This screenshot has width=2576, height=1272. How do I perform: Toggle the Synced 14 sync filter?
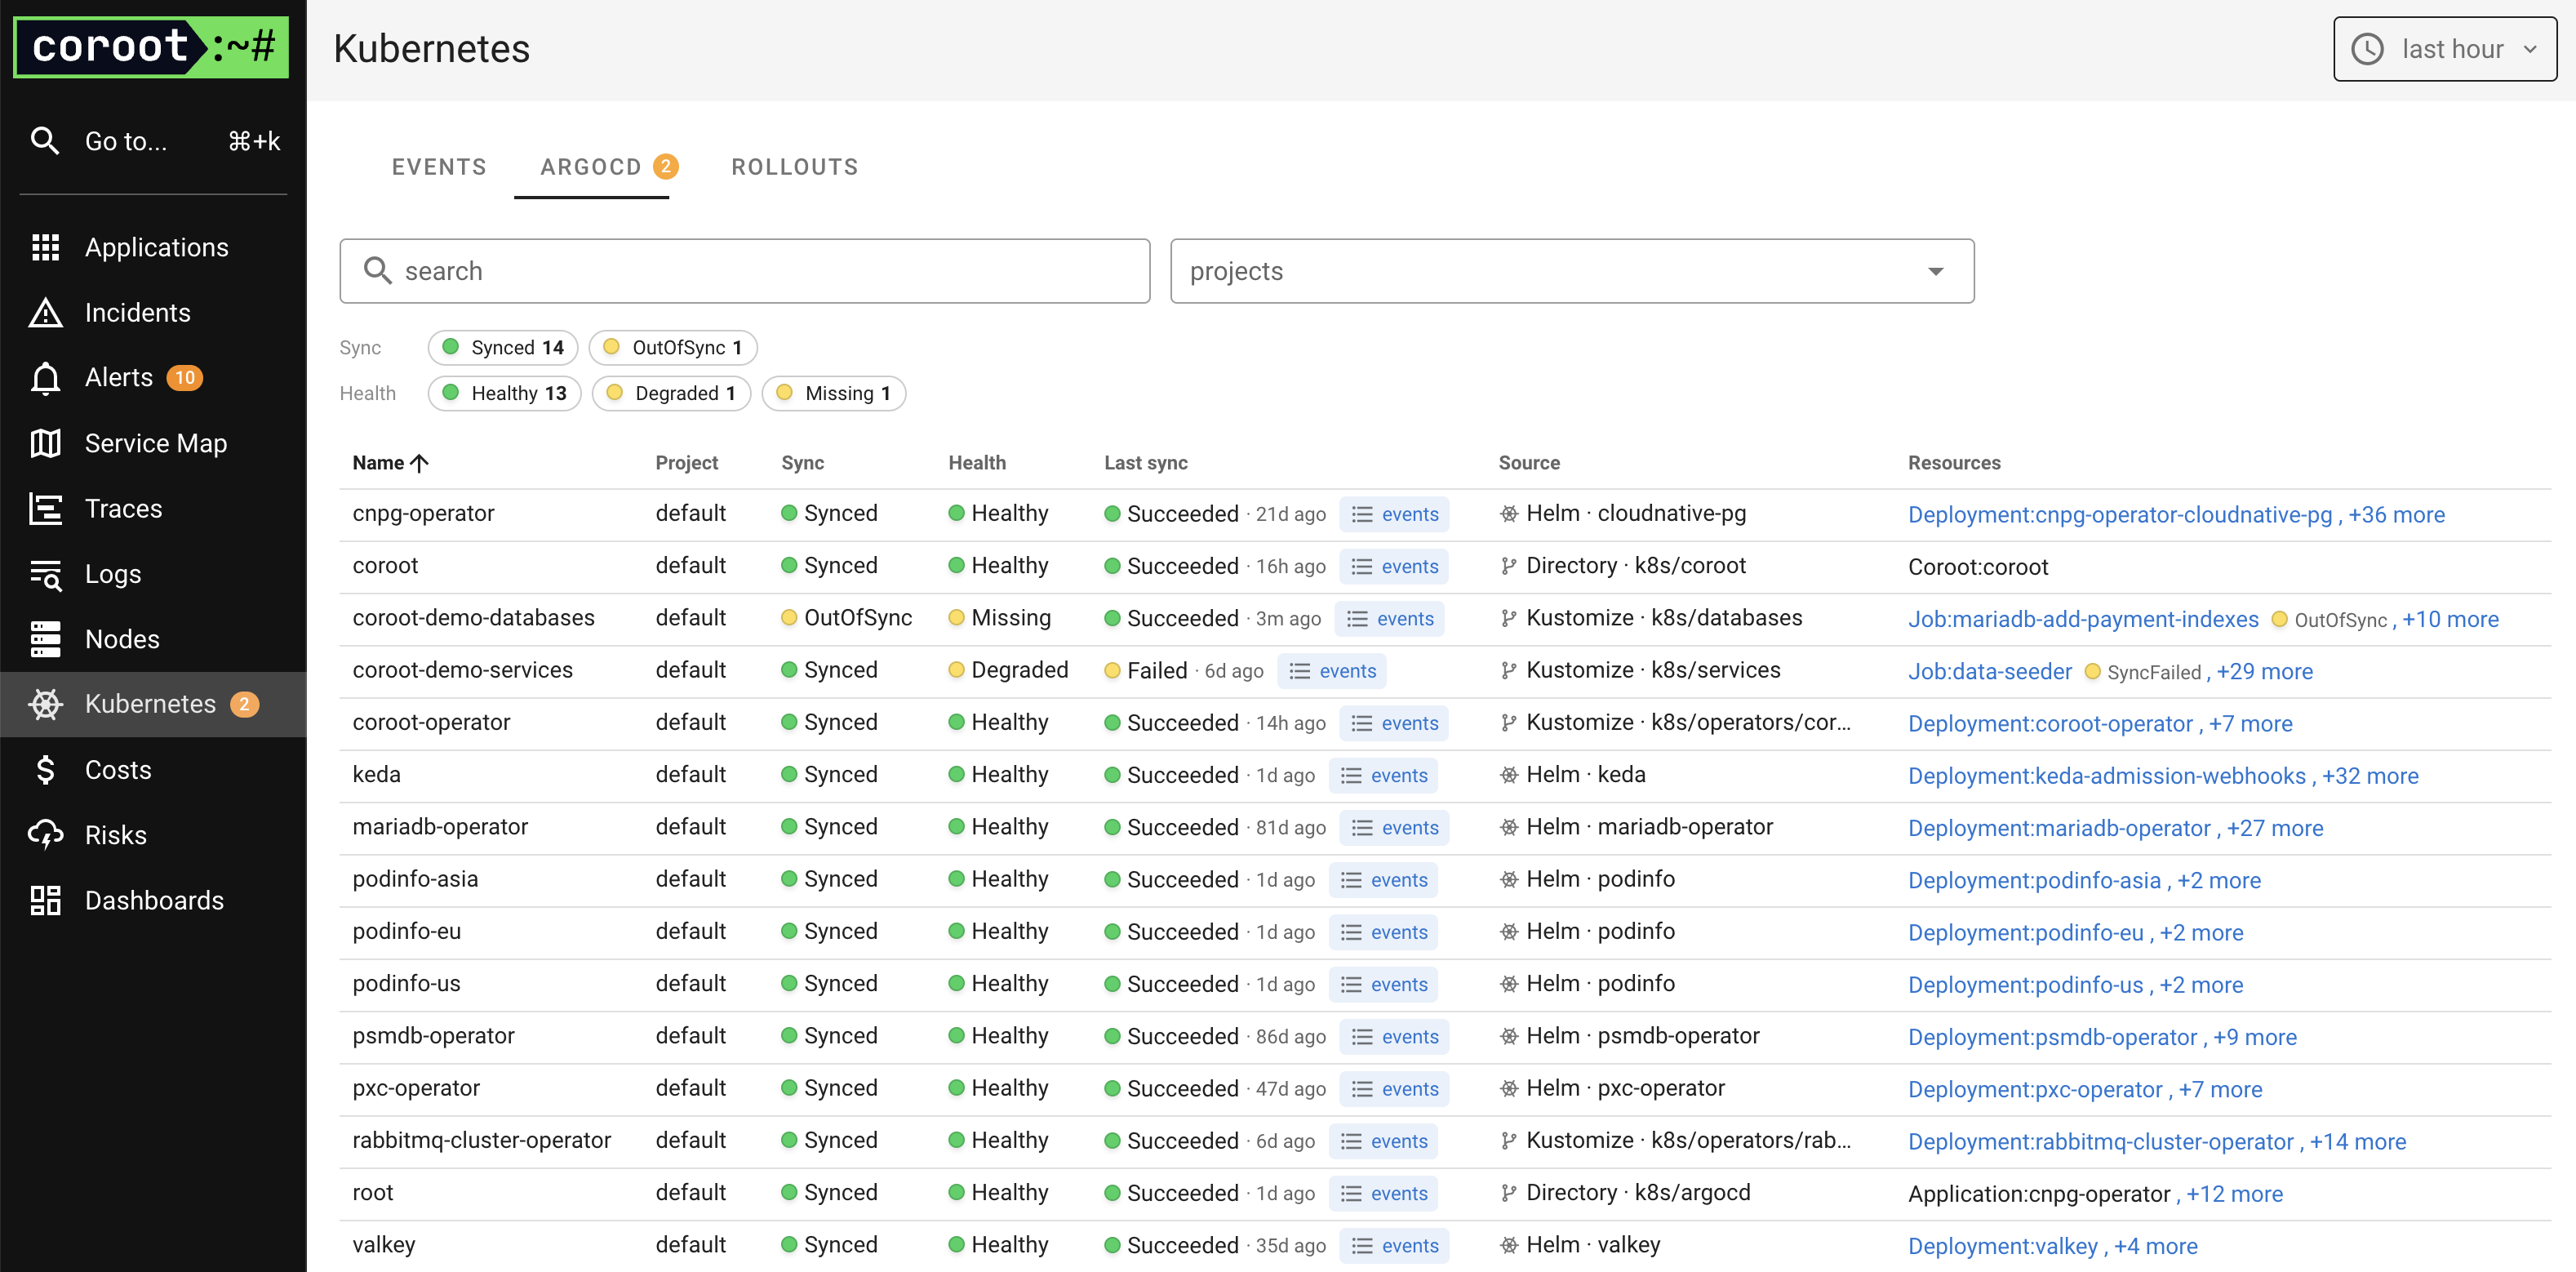(503, 348)
